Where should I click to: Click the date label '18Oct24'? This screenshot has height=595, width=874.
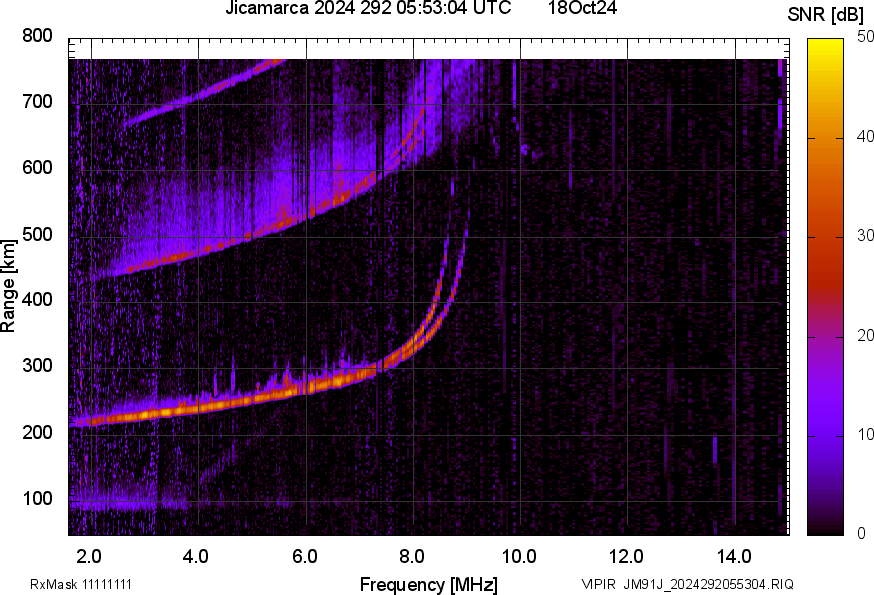[x=582, y=8]
